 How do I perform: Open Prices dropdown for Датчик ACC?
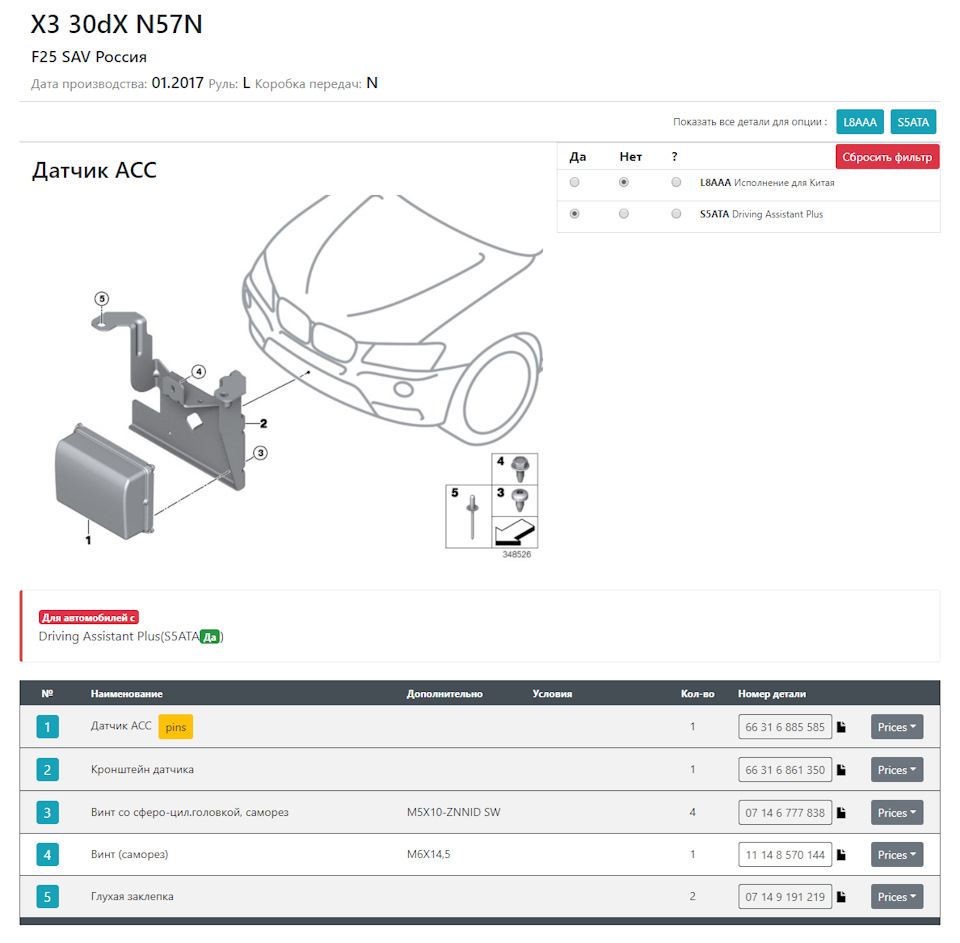(896, 727)
